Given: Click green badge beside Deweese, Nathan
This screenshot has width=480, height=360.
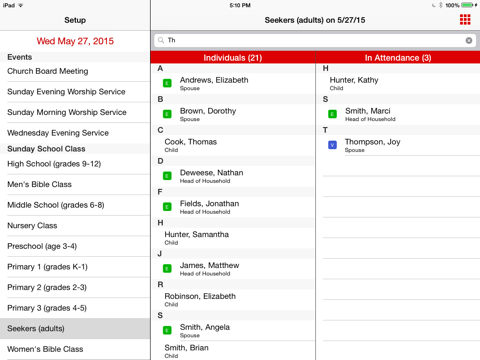Looking at the screenshot, I should pos(167,176).
